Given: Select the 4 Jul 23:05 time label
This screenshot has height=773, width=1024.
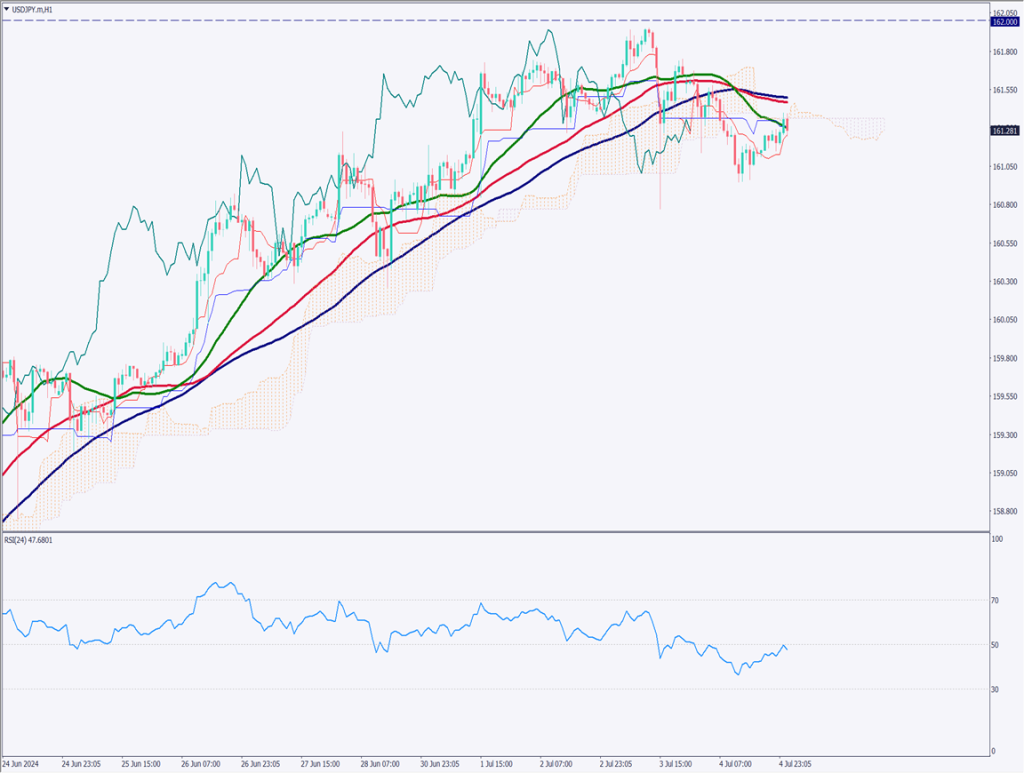Looking at the screenshot, I should click(x=793, y=763).
